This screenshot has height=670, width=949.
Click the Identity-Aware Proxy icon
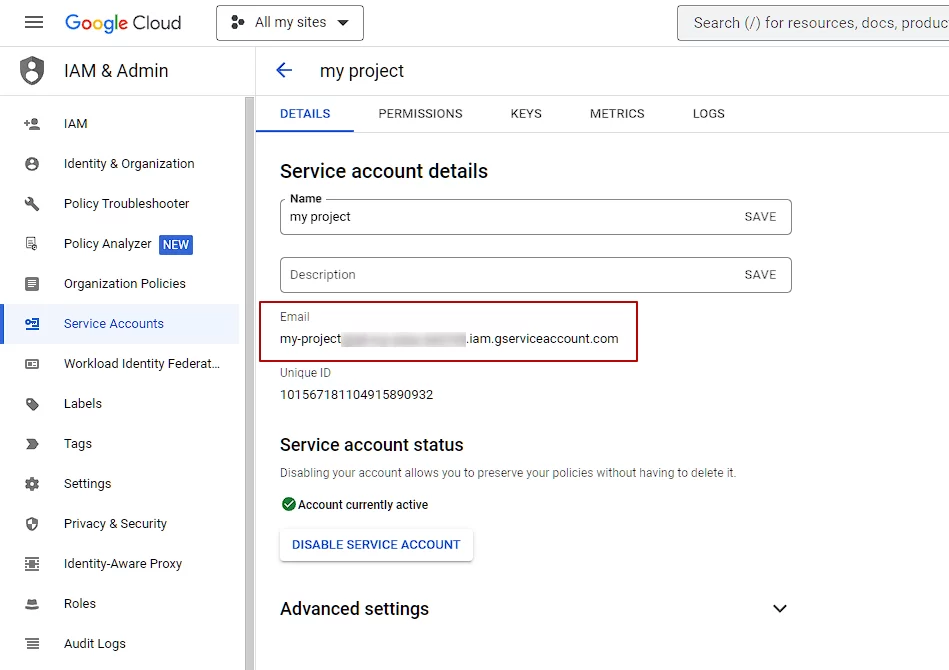pyautogui.click(x=32, y=563)
